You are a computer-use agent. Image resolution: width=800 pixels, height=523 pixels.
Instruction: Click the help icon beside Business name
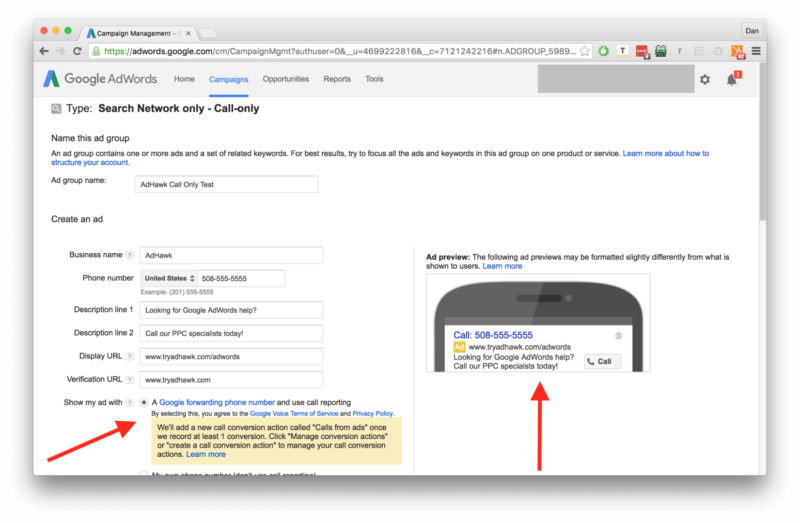pyautogui.click(x=130, y=255)
